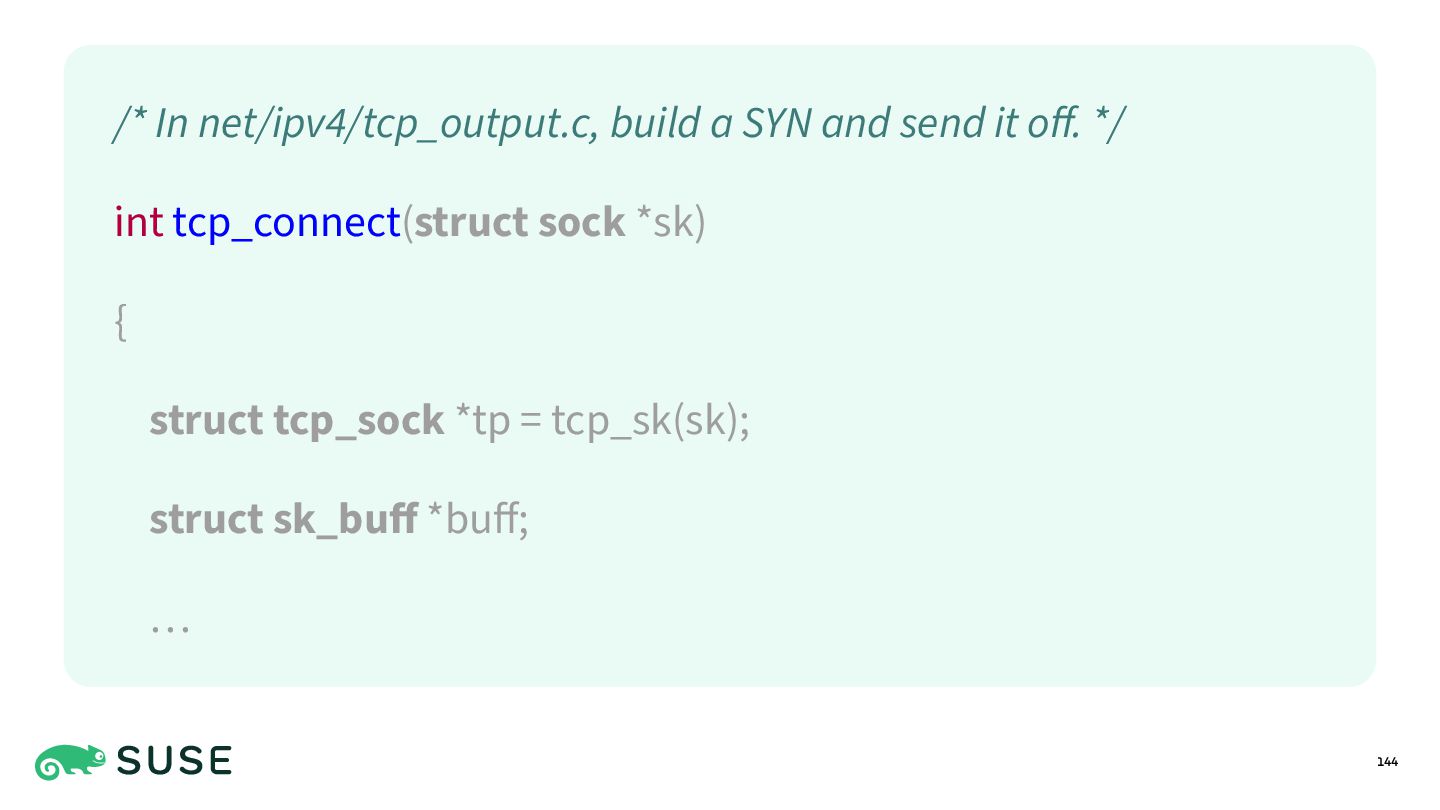
Task: Click the comment about net/ipv4/tcp_output.c
Action: click(x=620, y=123)
